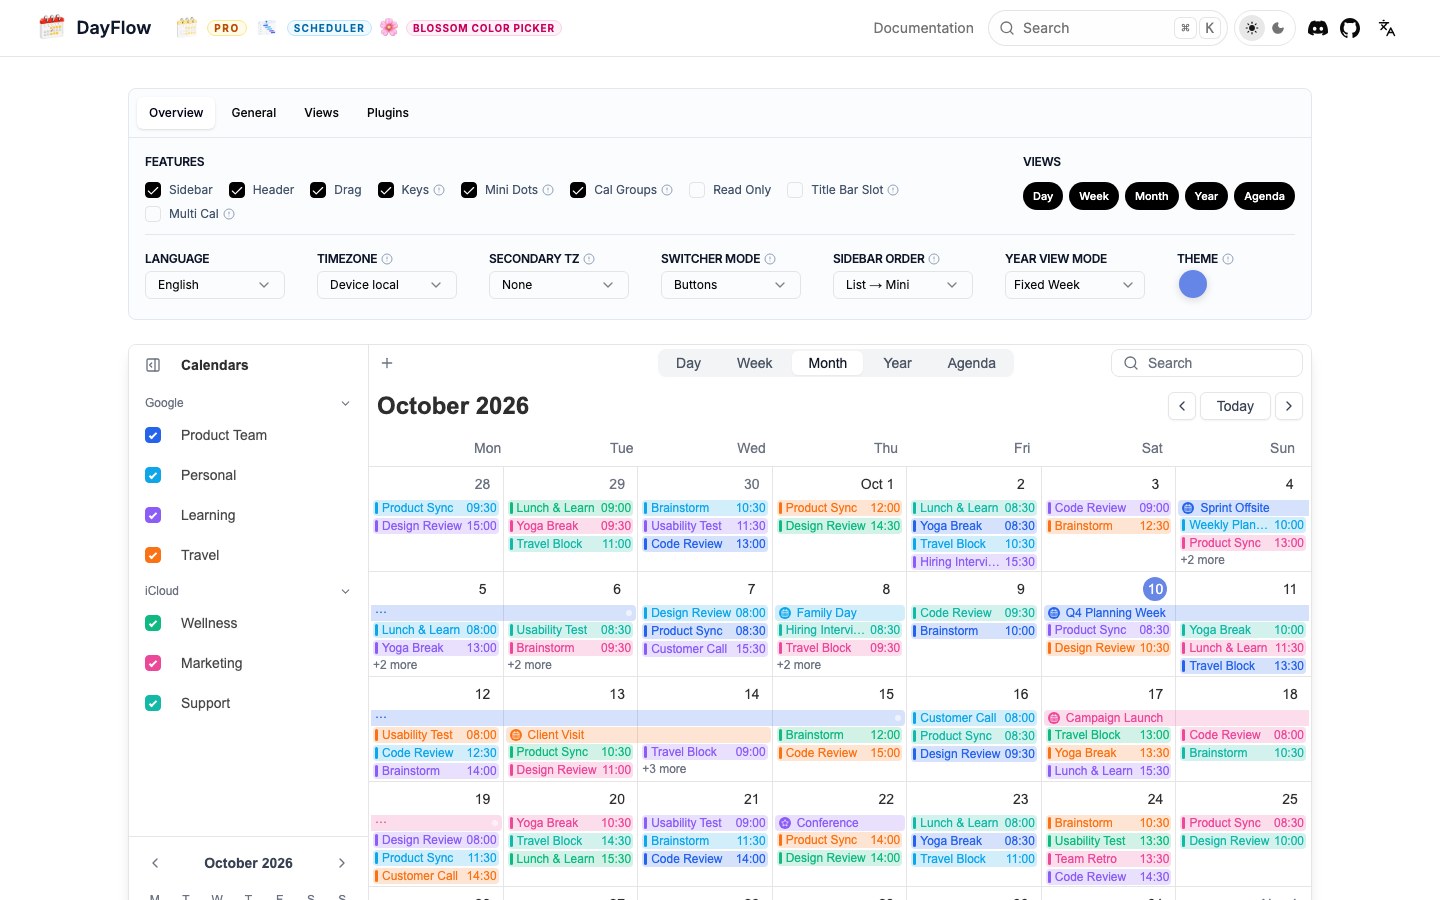Click the top header Search field
The height and width of the screenshot is (900, 1440).
tap(1107, 28)
